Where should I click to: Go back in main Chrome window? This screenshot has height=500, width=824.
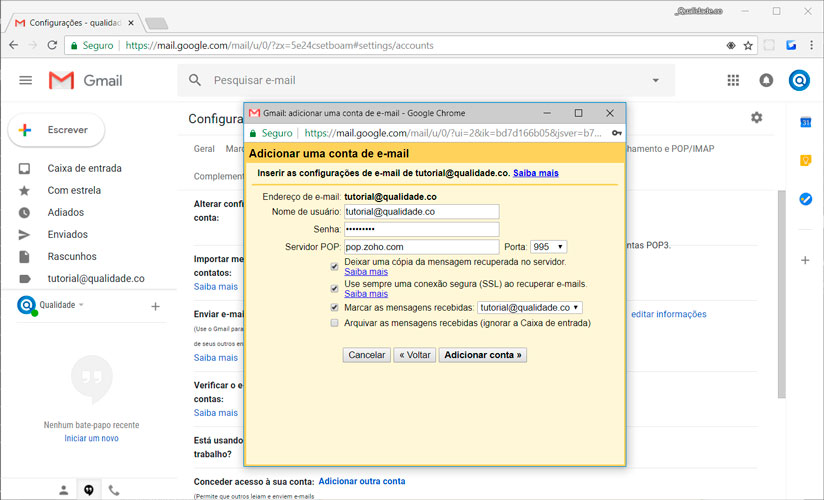pyautogui.click(x=14, y=45)
